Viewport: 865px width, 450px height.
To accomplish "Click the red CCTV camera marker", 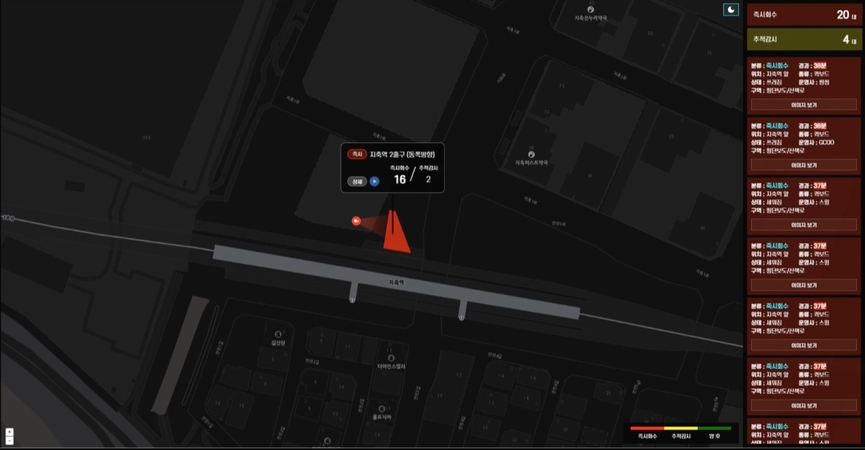I will 356,221.
